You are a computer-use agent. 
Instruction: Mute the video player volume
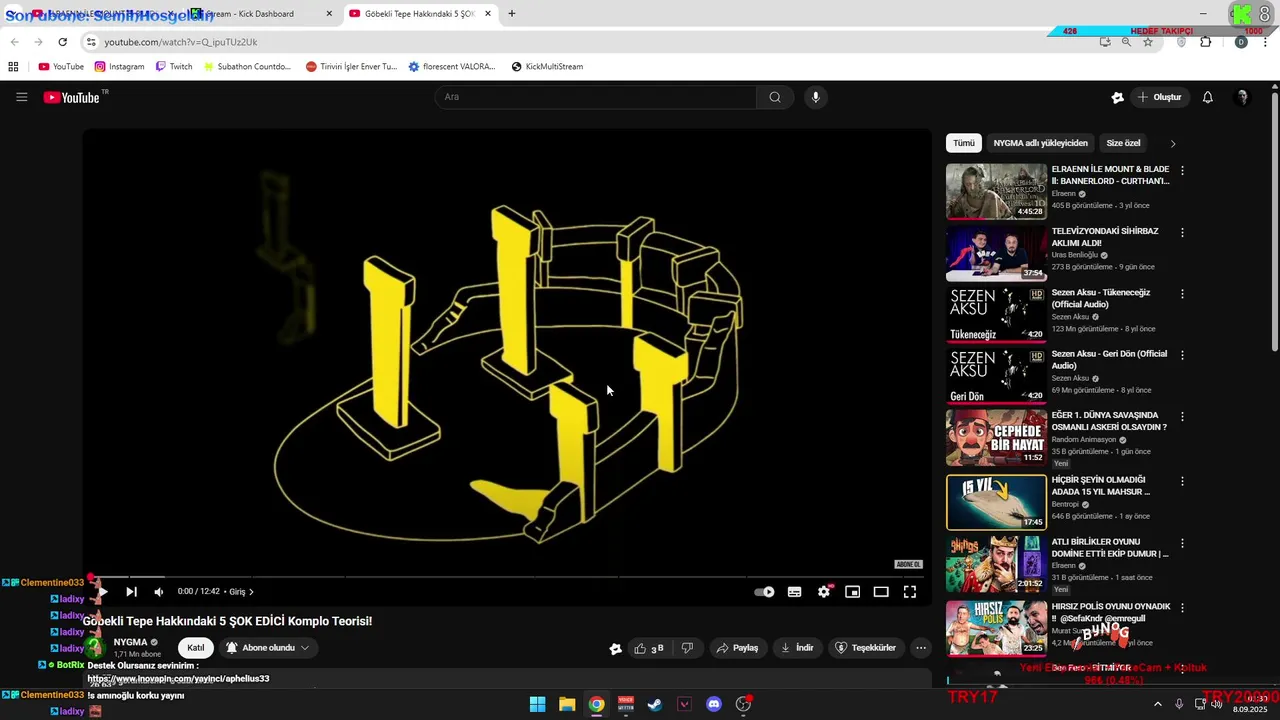tap(159, 592)
